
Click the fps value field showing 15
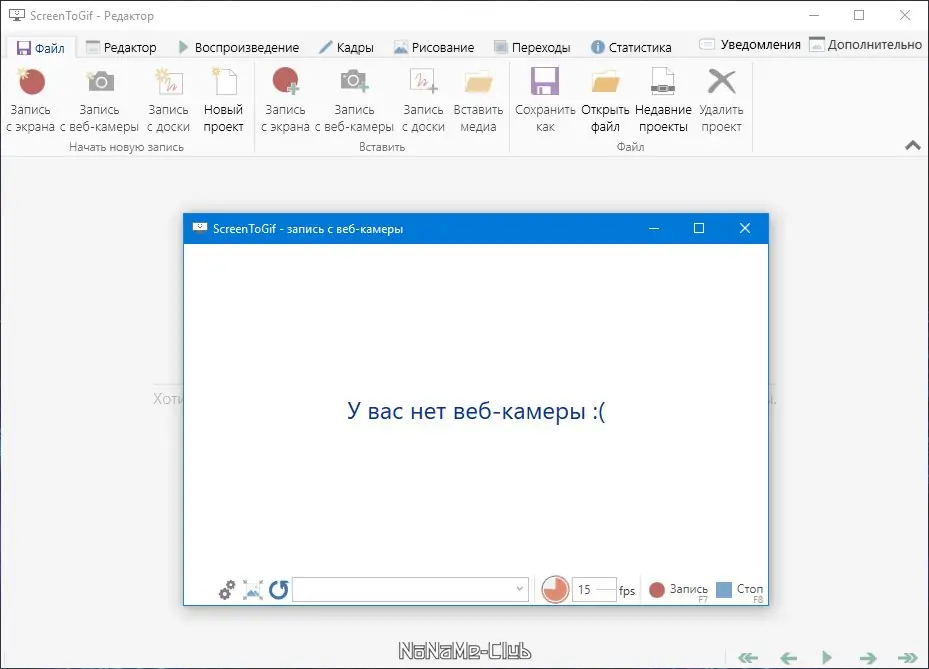pyautogui.click(x=594, y=590)
